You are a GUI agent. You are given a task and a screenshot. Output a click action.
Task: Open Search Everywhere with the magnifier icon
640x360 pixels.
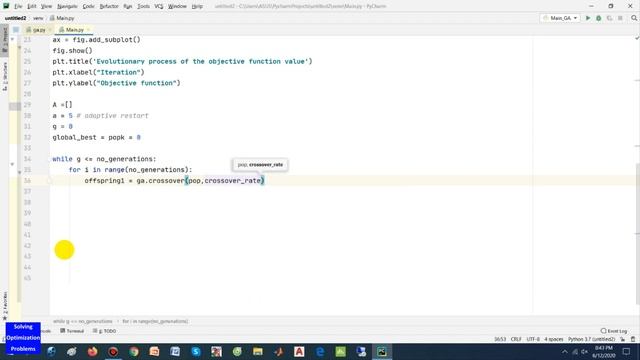tap(634, 18)
